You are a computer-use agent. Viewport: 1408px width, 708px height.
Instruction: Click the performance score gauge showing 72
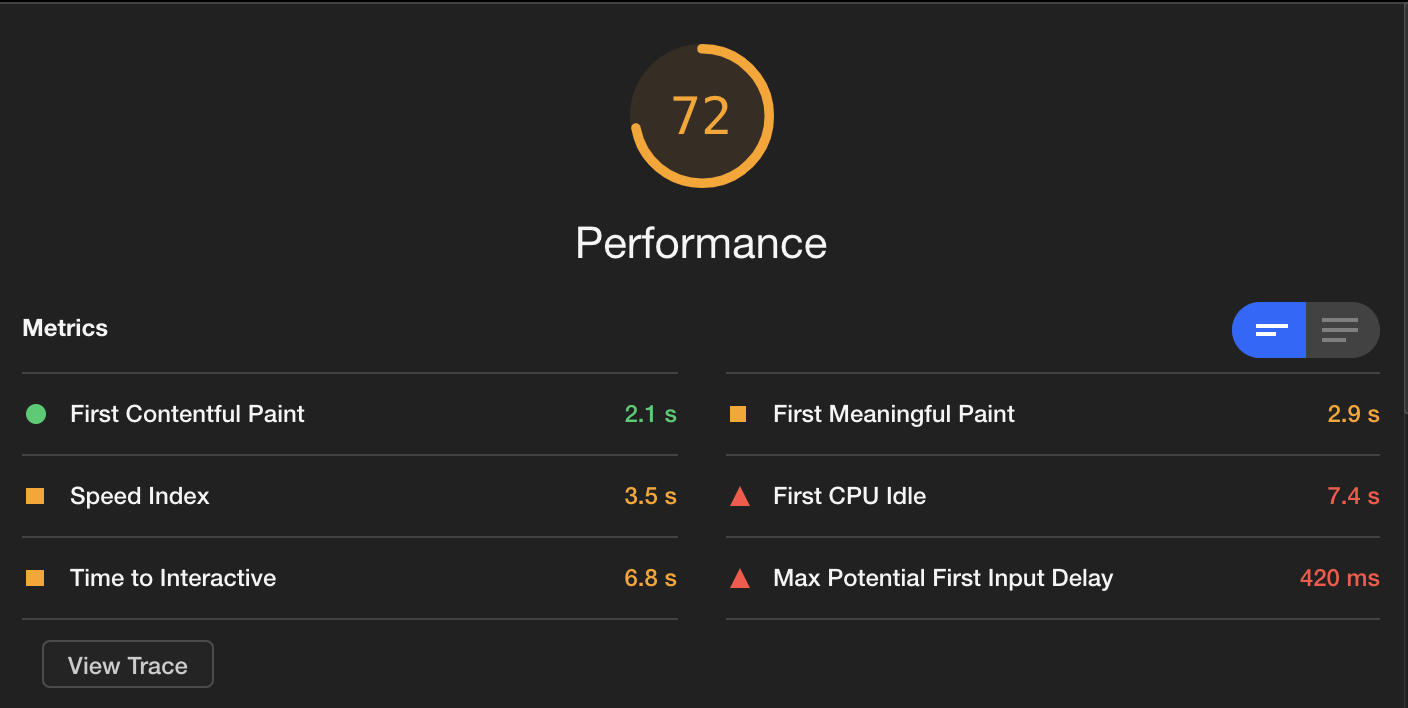(702, 116)
